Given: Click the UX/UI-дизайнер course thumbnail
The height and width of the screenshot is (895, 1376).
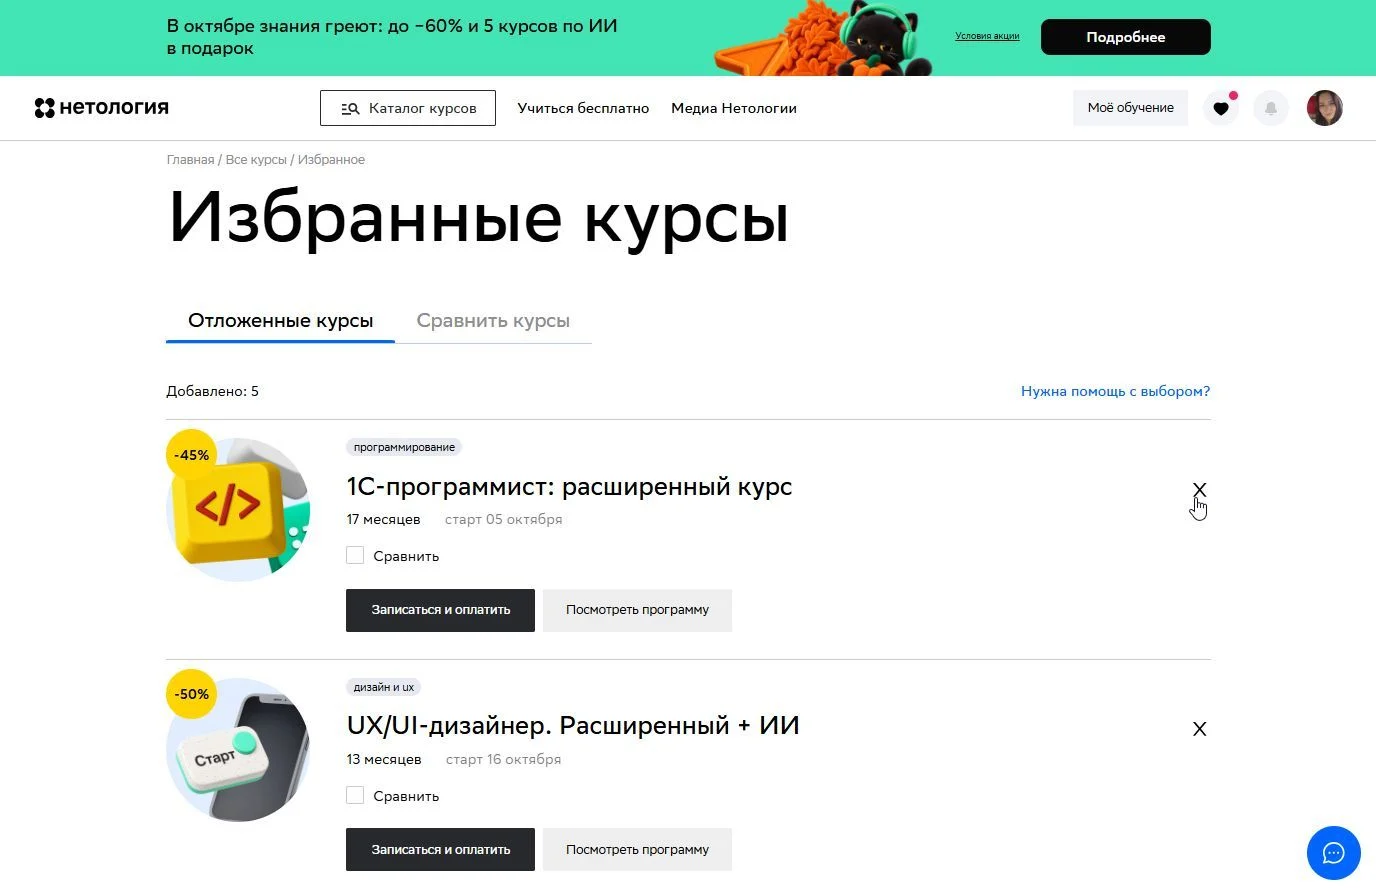Looking at the screenshot, I should click(x=238, y=750).
